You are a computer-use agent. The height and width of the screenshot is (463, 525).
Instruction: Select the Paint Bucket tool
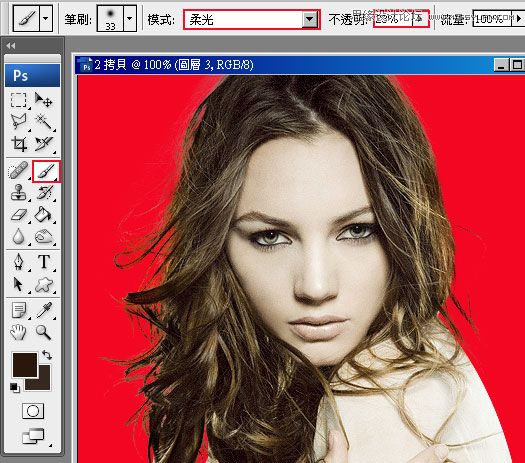click(x=44, y=214)
